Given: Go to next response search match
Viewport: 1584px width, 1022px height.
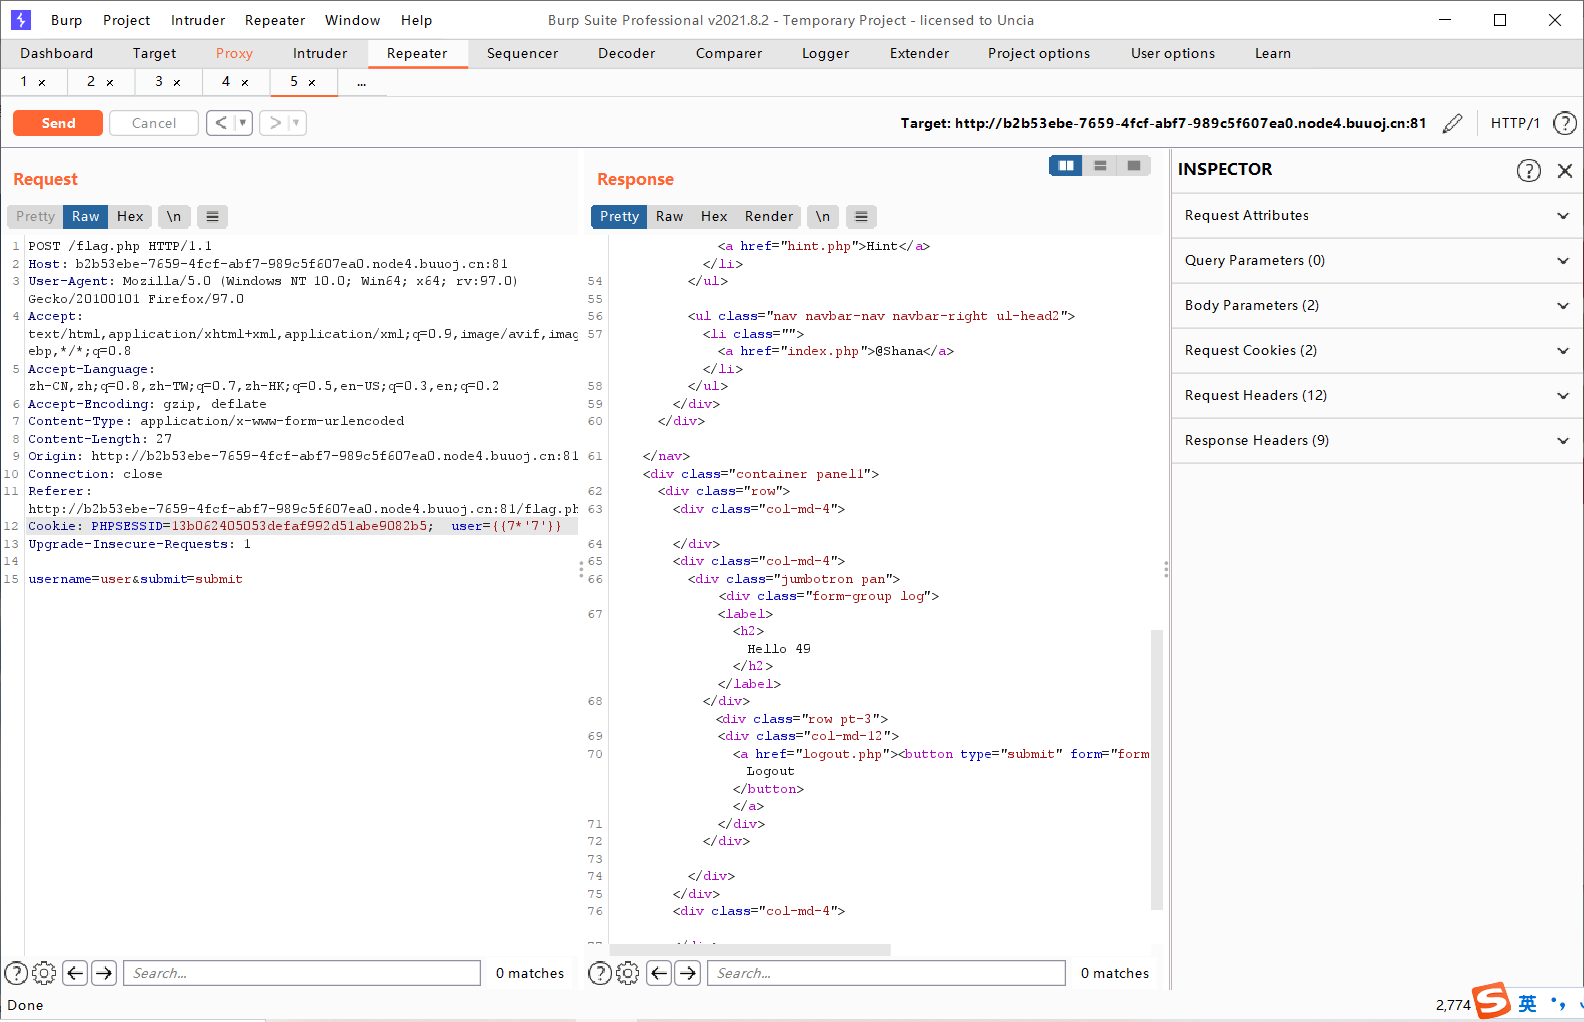Looking at the screenshot, I should click(688, 973).
